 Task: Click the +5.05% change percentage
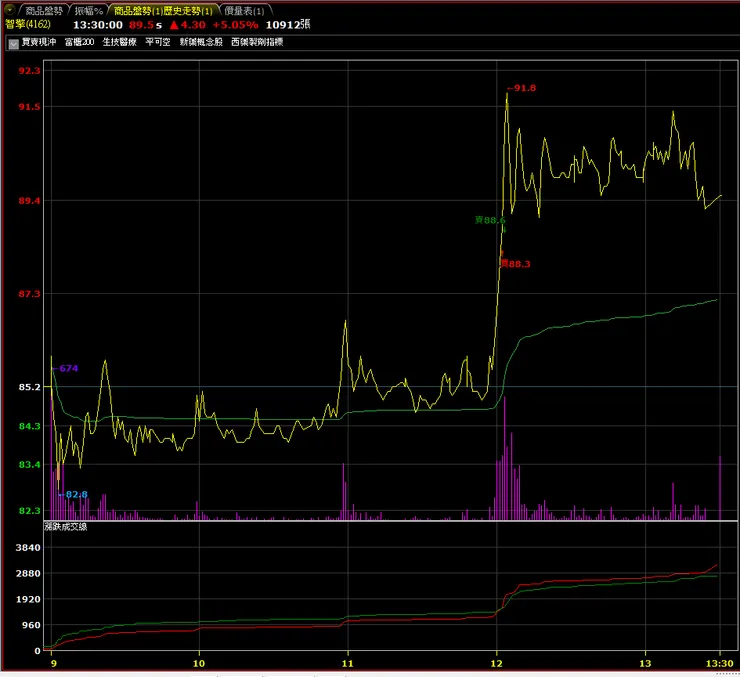pyautogui.click(x=235, y=25)
